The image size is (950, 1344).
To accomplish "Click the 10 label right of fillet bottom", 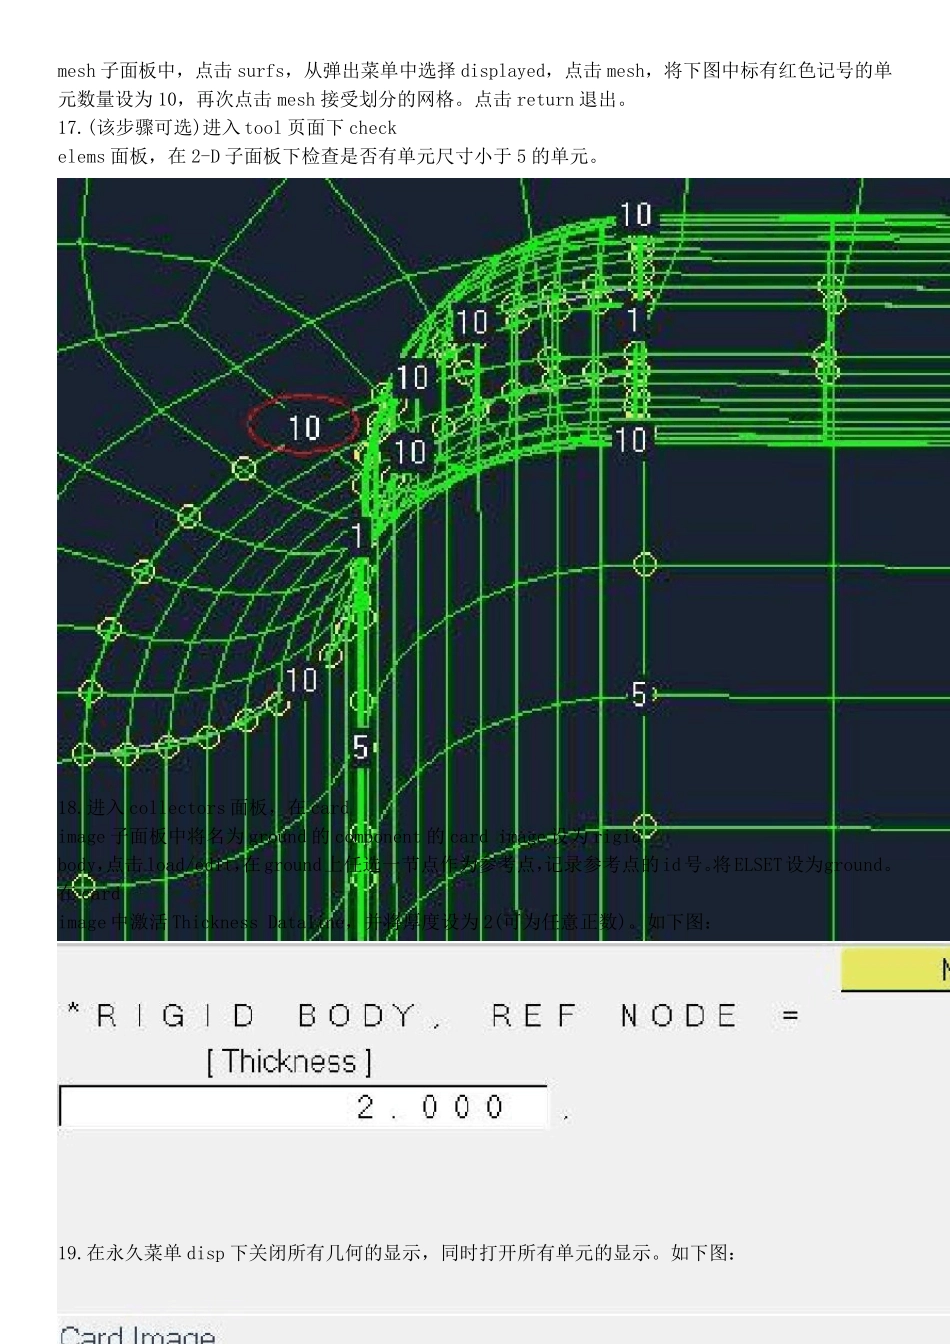I will [631, 439].
